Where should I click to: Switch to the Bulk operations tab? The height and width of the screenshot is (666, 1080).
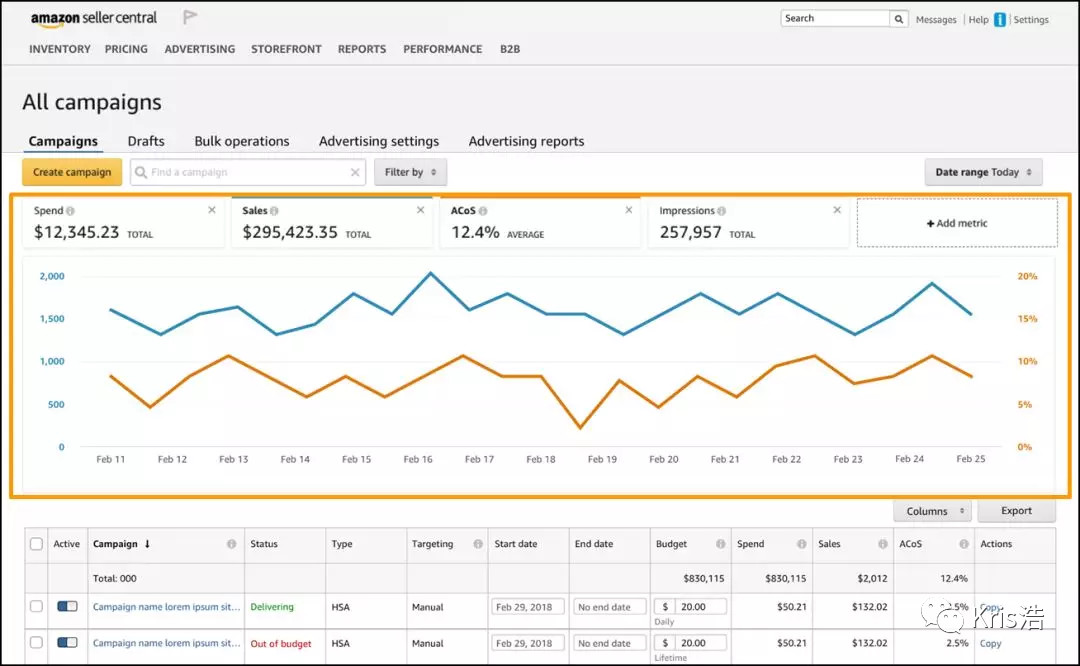click(242, 141)
